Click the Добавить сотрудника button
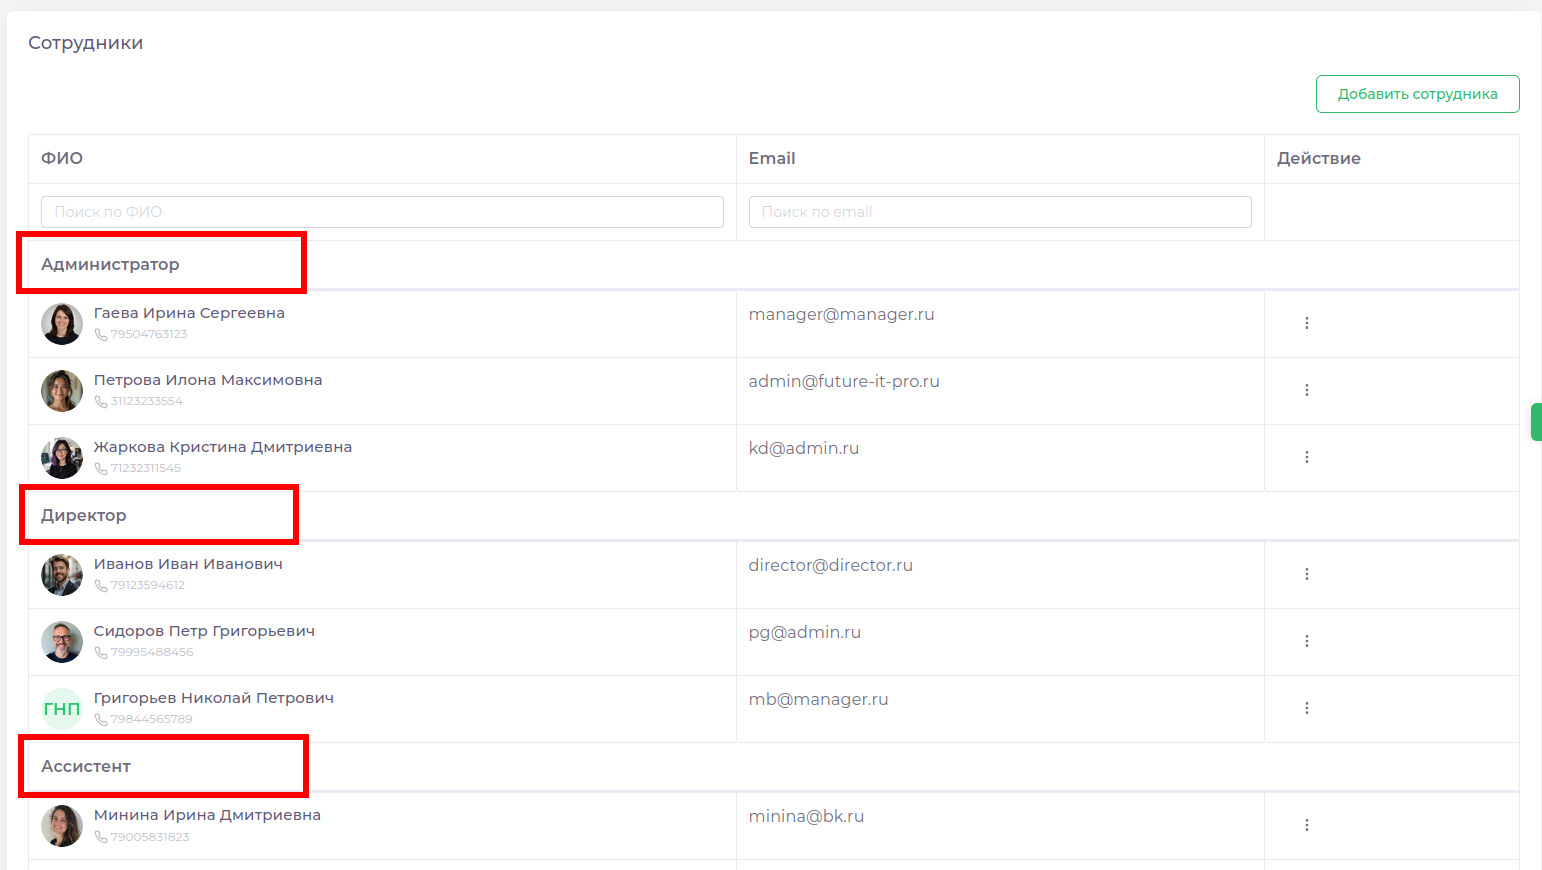This screenshot has width=1542, height=870. click(1417, 94)
